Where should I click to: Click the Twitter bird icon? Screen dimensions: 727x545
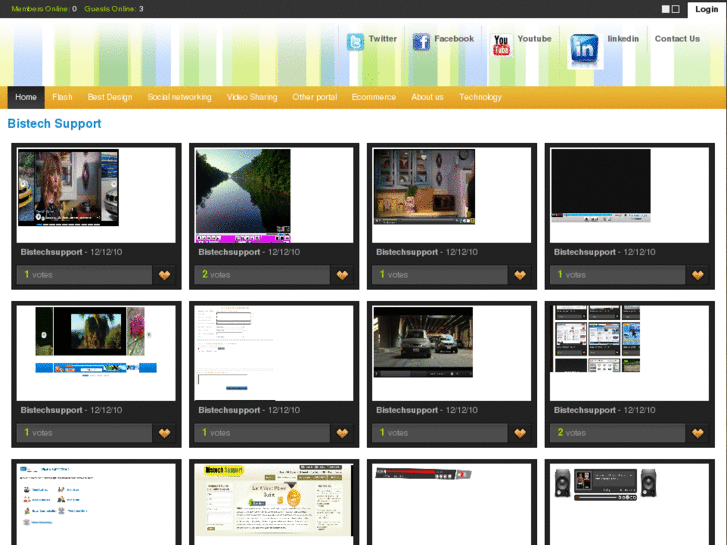[355, 42]
